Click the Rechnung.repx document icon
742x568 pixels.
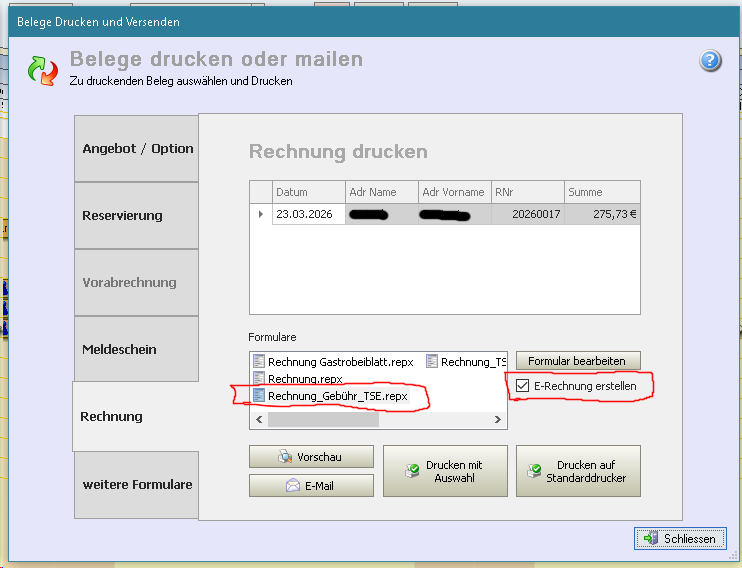tap(259, 379)
